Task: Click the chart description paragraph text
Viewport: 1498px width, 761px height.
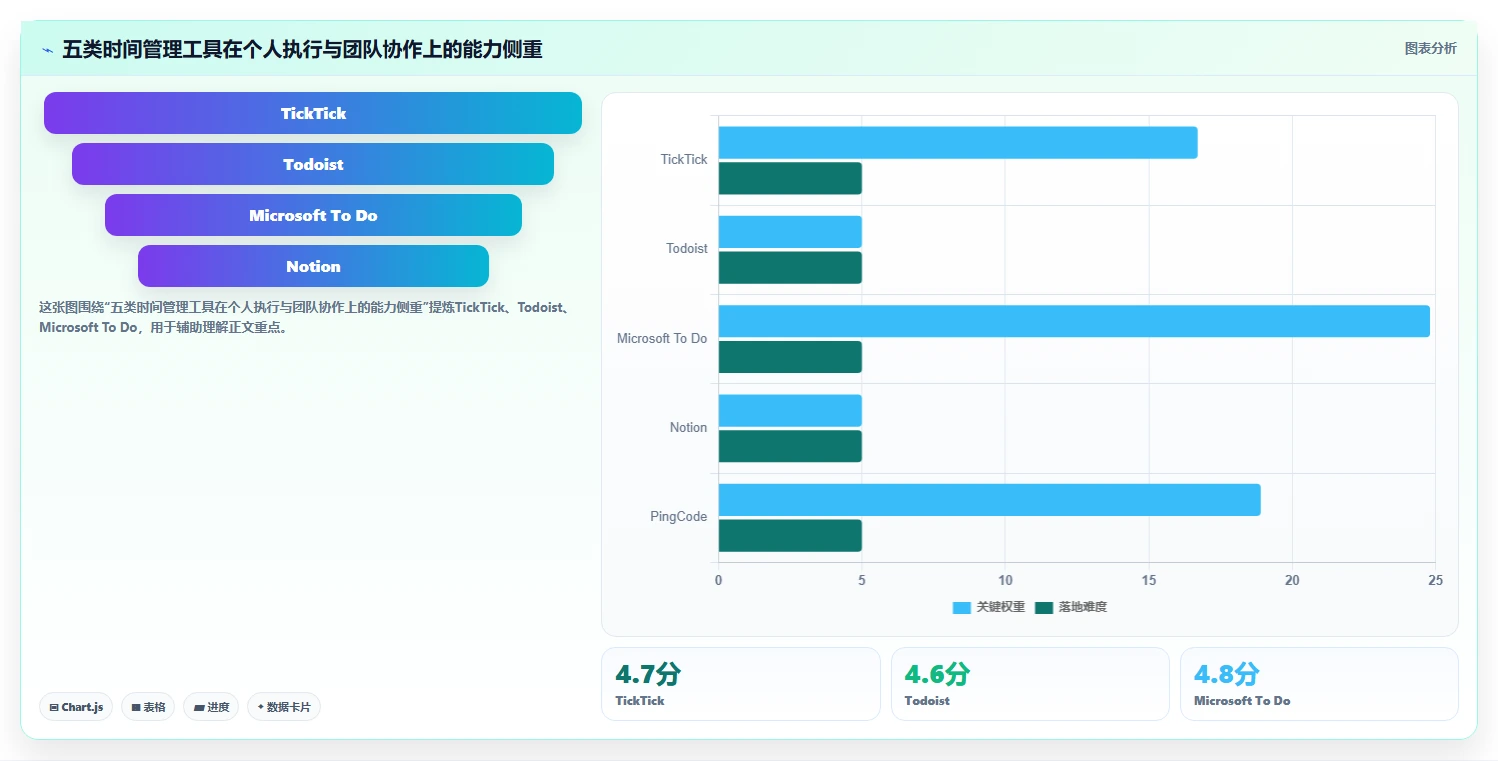Action: tap(305, 317)
